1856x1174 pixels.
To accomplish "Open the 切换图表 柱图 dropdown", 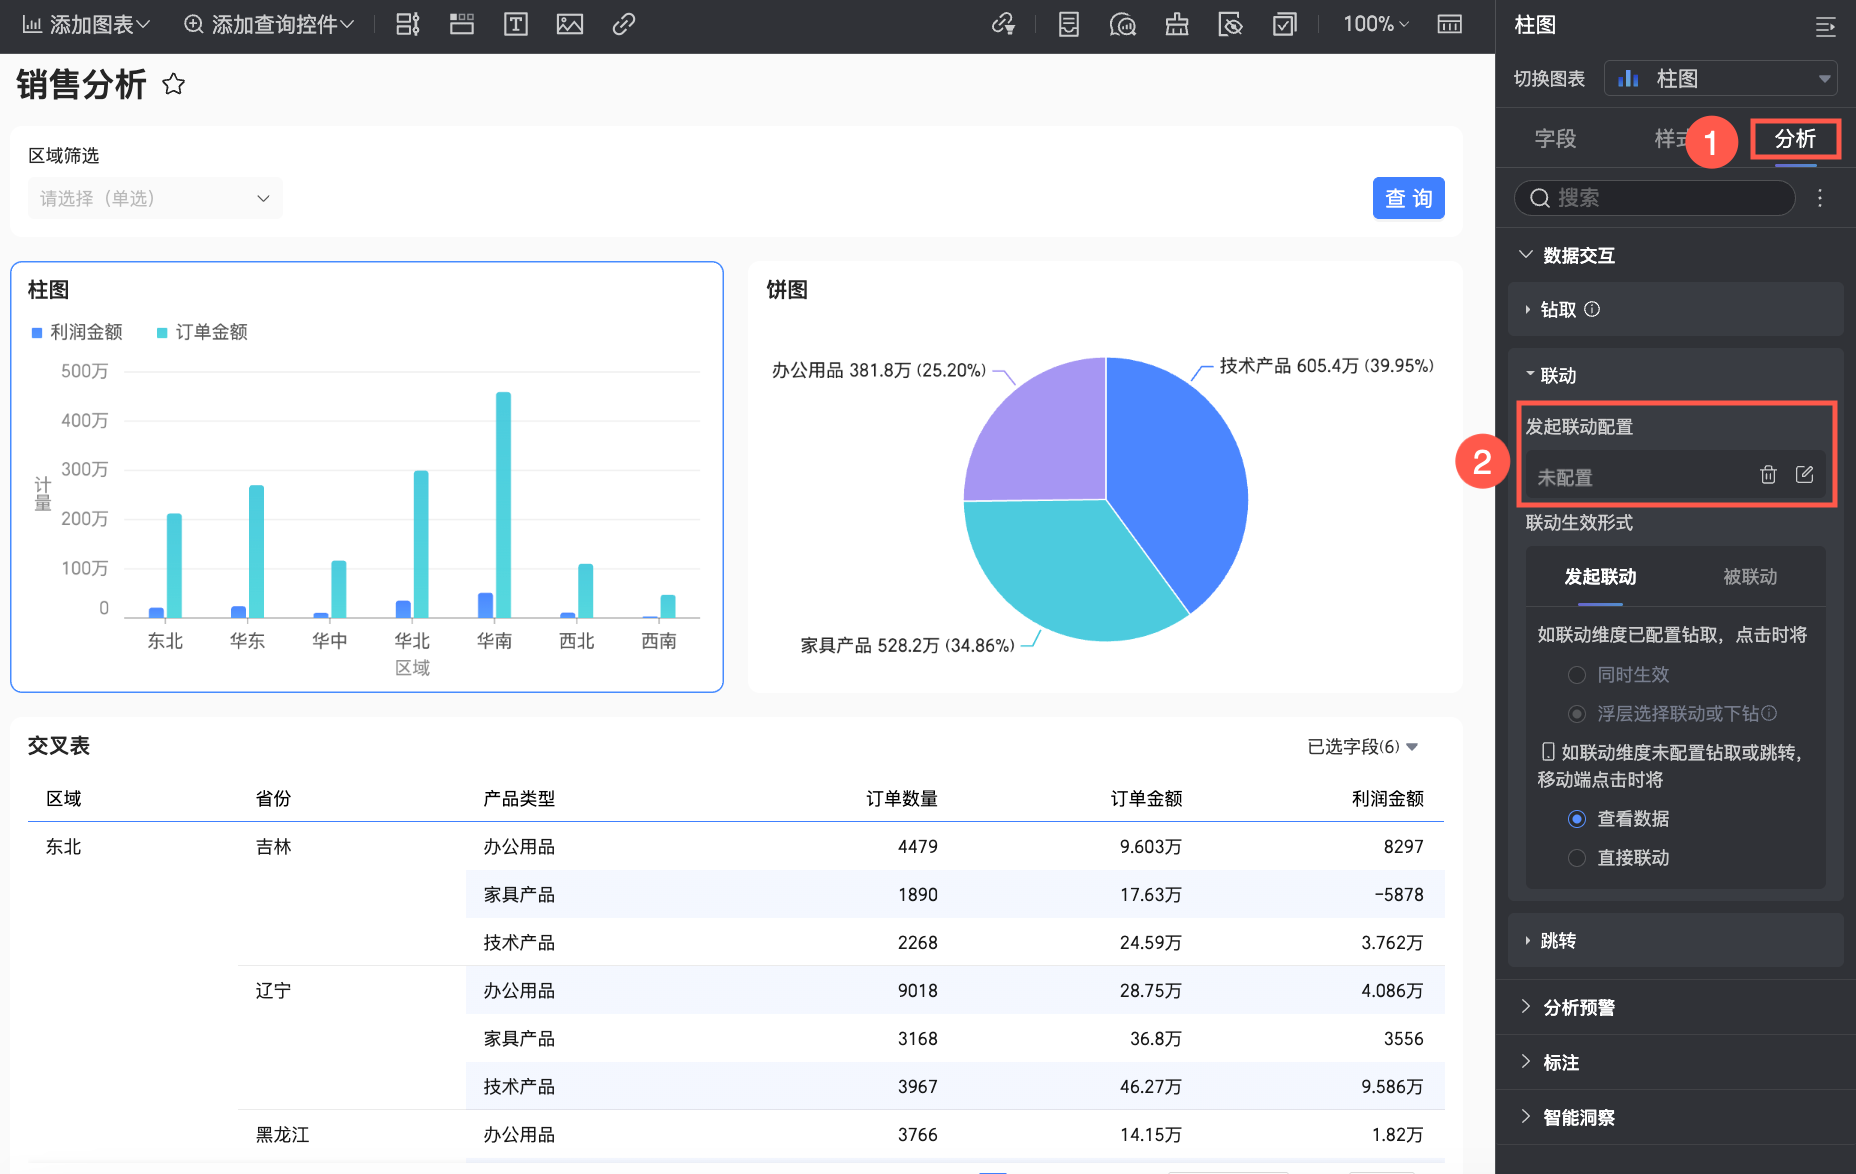I will point(1720,78).
